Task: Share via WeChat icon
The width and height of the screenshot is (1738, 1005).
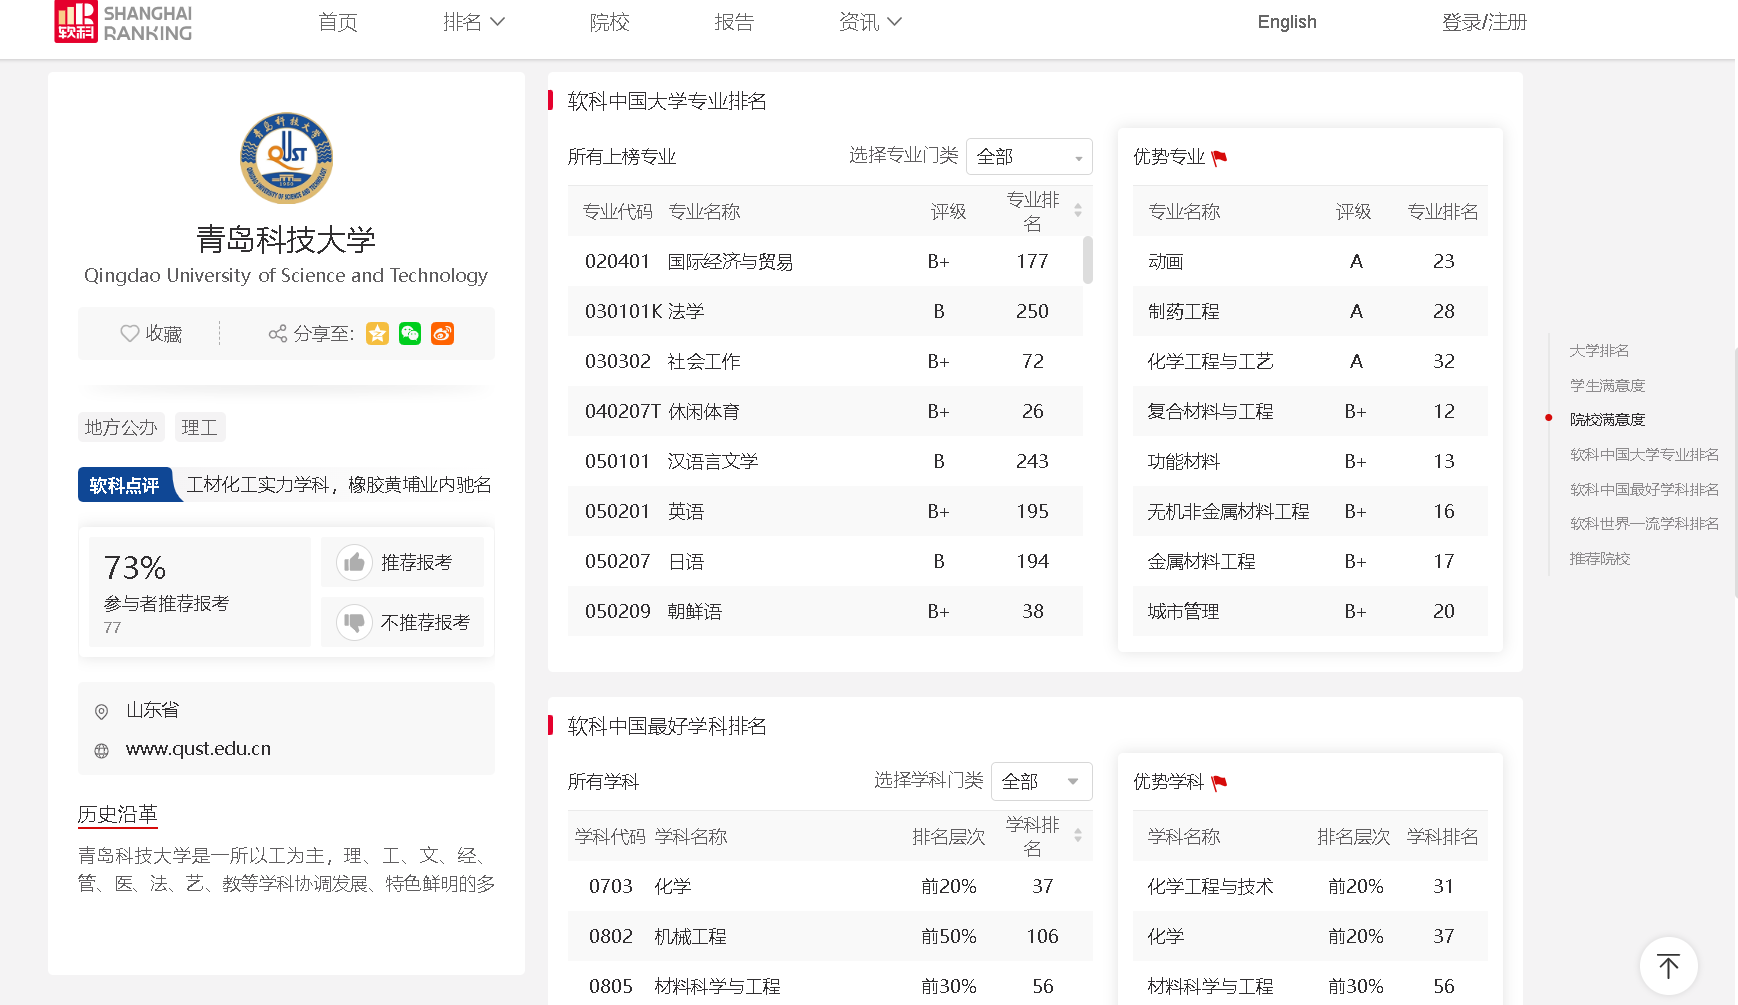Action: pos(410,333)
